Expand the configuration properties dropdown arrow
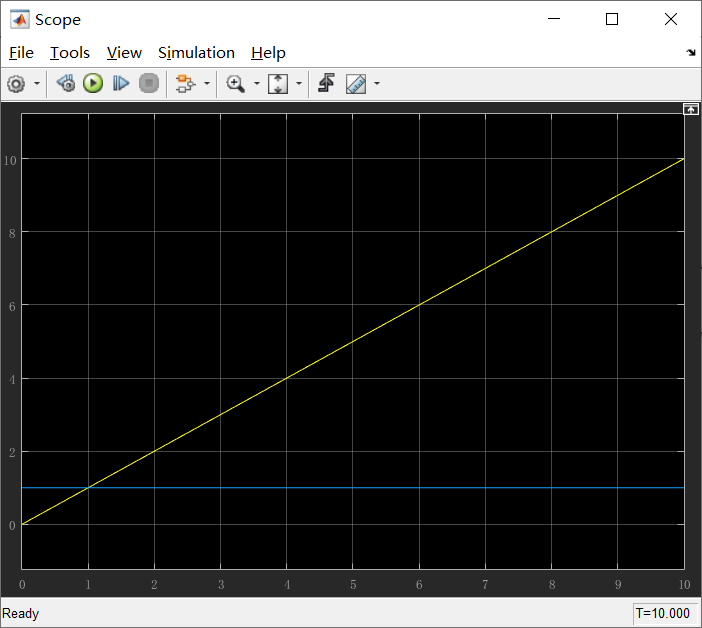The image size is (702, 628). coord(37,84)
